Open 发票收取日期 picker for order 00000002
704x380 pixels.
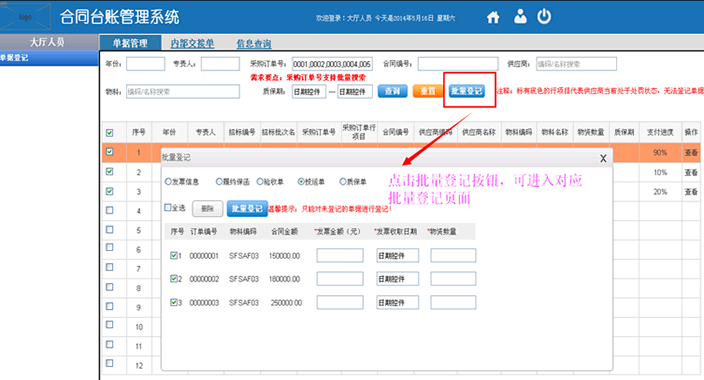[x=397, y=278]
